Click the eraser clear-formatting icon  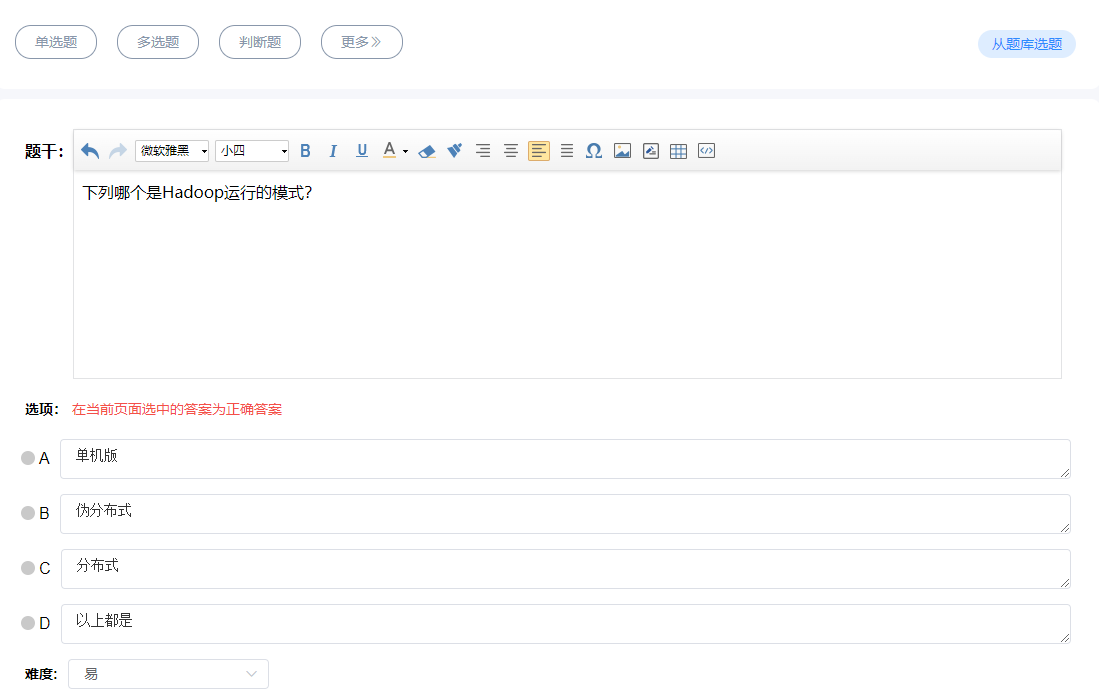427,151
